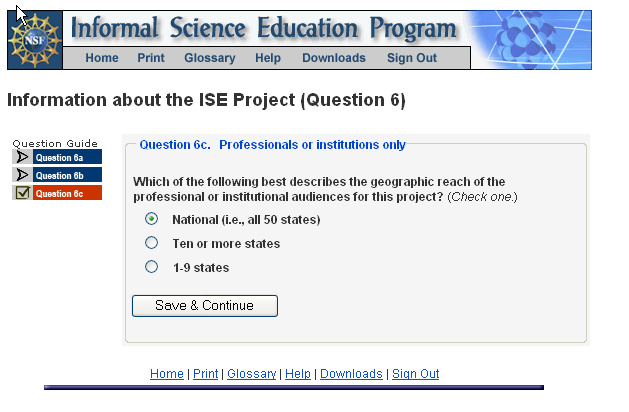The image size is (629, 412).
Task: Open Question 6a in question guide
Action: (x=66, y=157)
